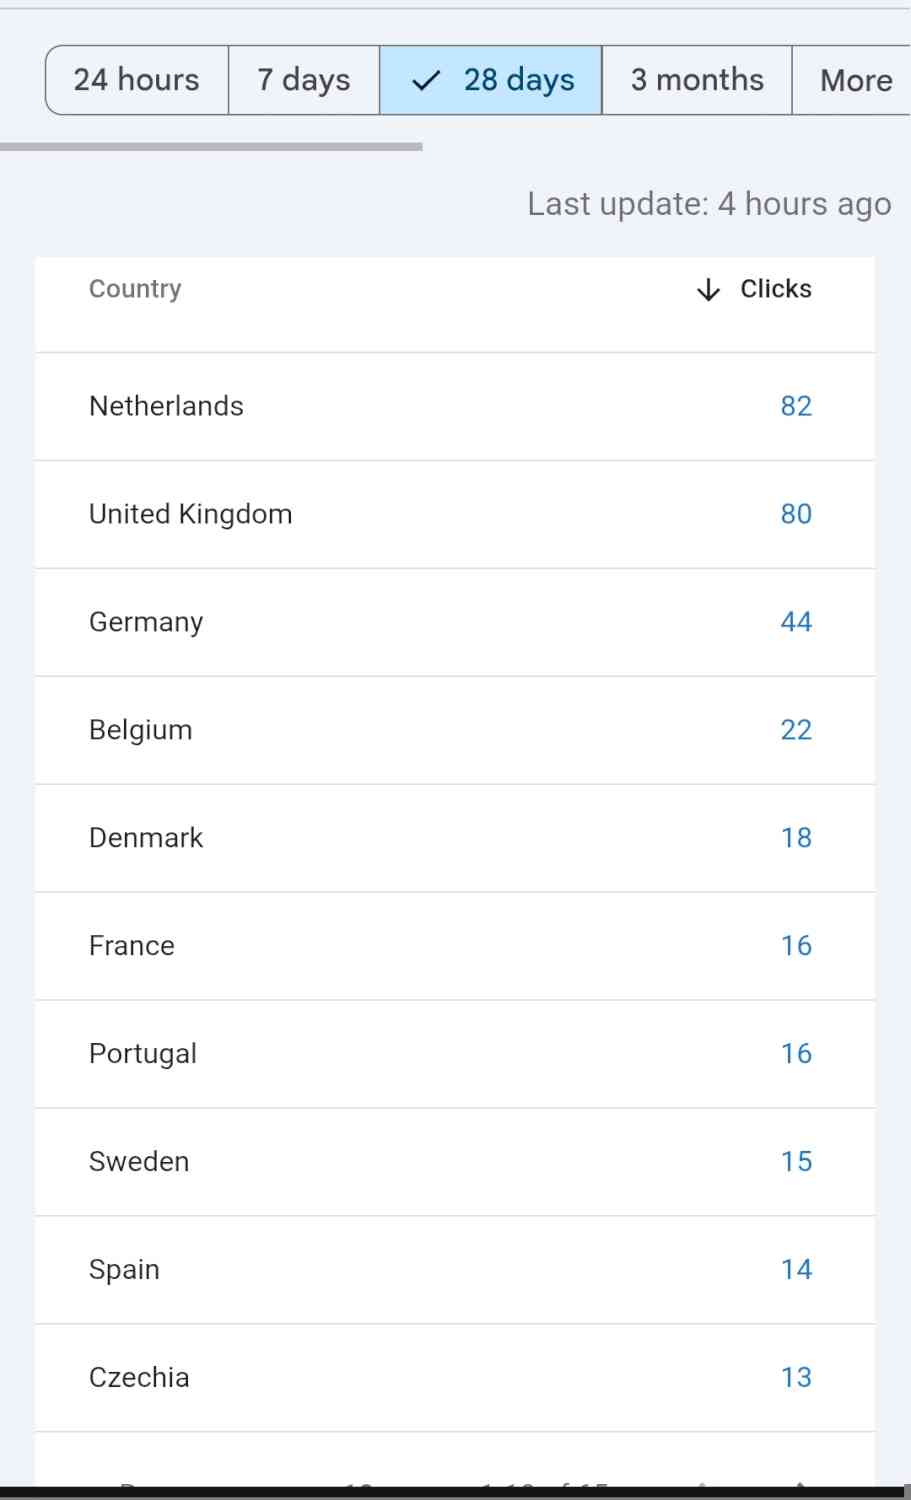Open the France country entry
911x1500 pixels.
(131, 946)
